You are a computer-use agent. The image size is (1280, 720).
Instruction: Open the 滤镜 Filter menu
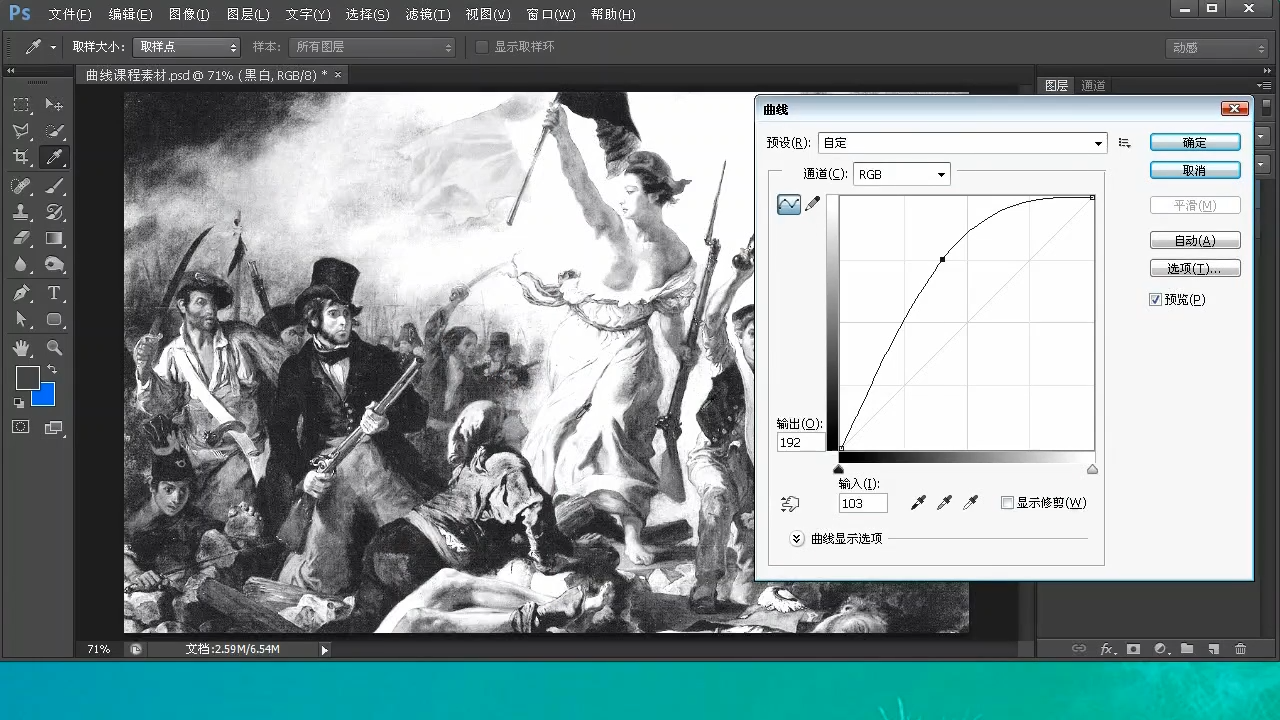(x=428, y=15)
